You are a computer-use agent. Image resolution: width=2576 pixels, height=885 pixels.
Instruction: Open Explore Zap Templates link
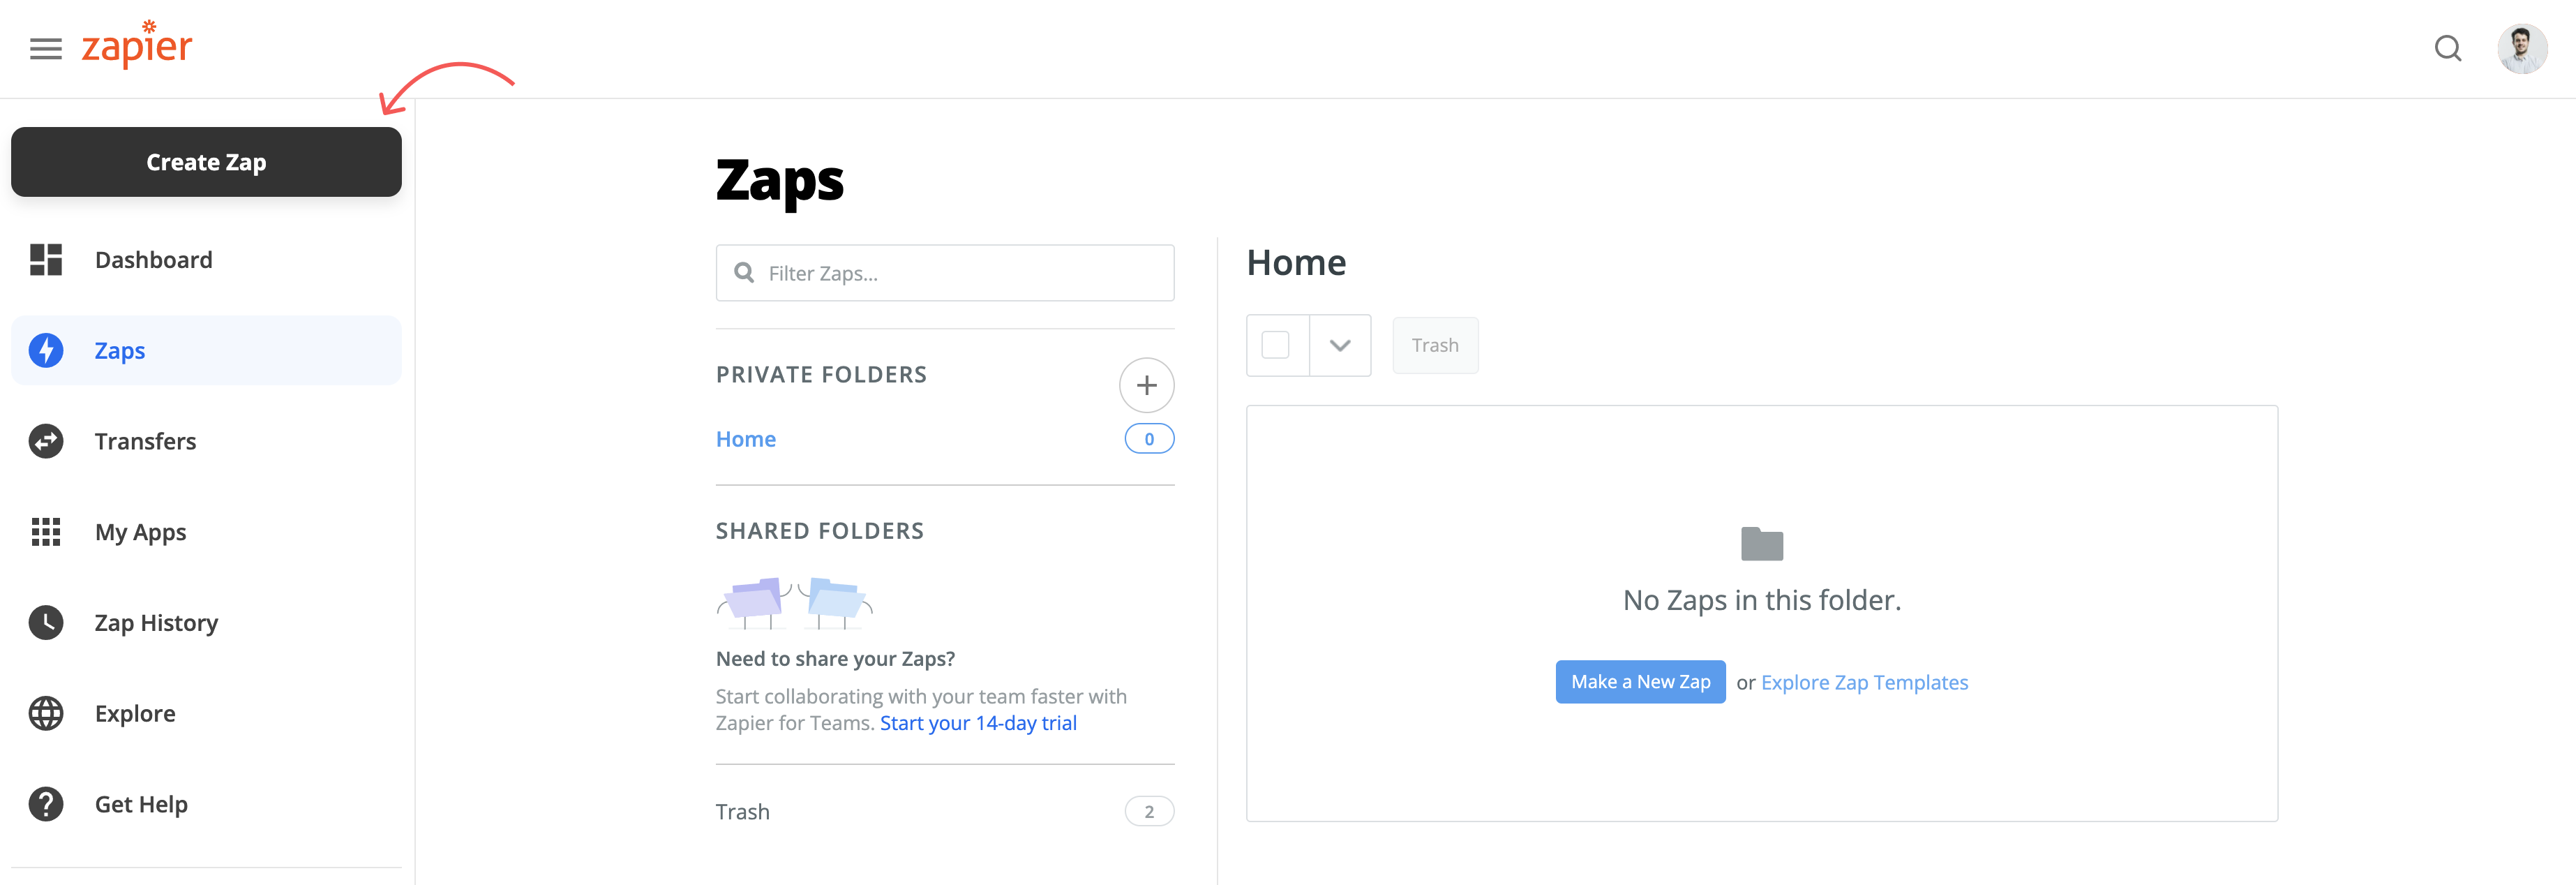coord(1864,682)
